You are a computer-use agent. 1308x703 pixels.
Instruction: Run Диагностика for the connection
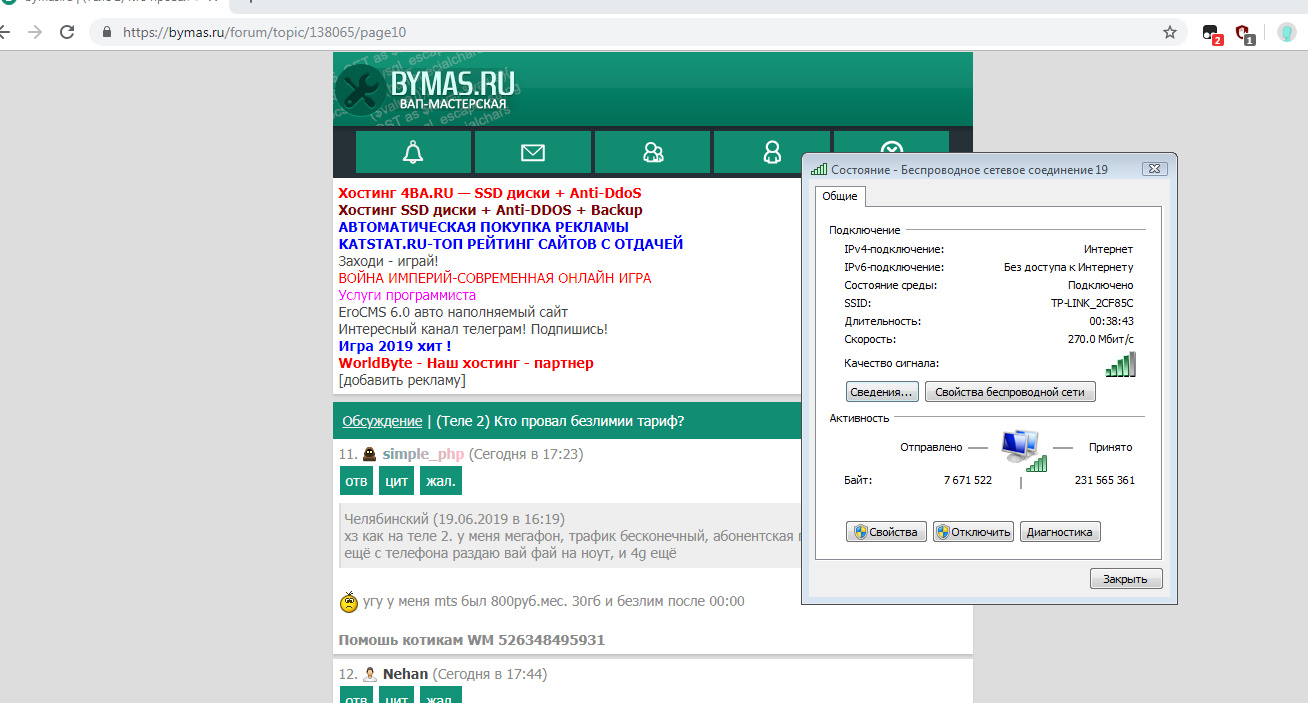(x=1060, y=532)
